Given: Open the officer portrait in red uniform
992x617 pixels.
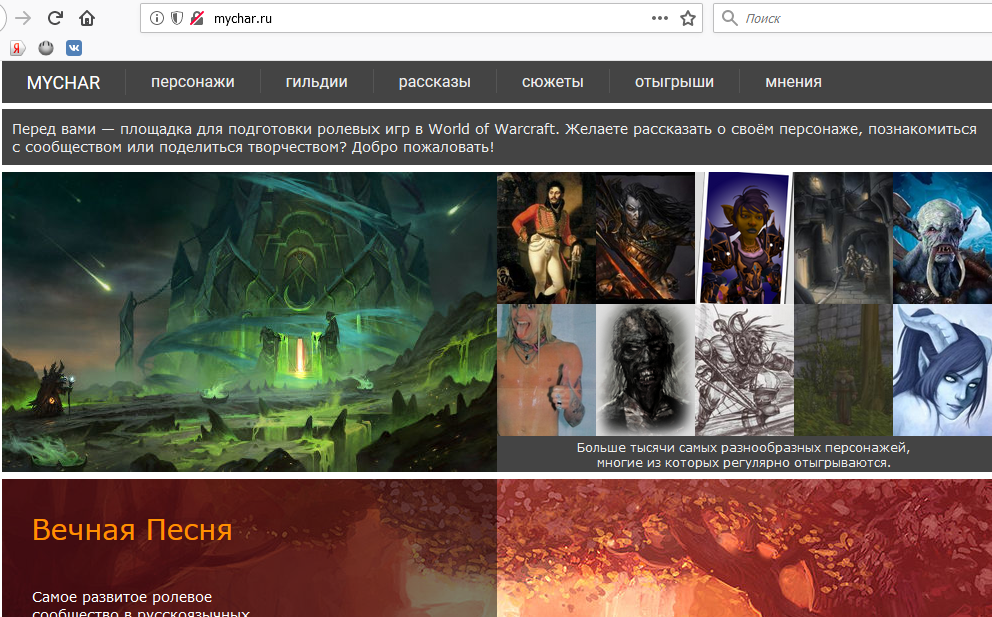Looking at the screenshot, I should (546, 238).
